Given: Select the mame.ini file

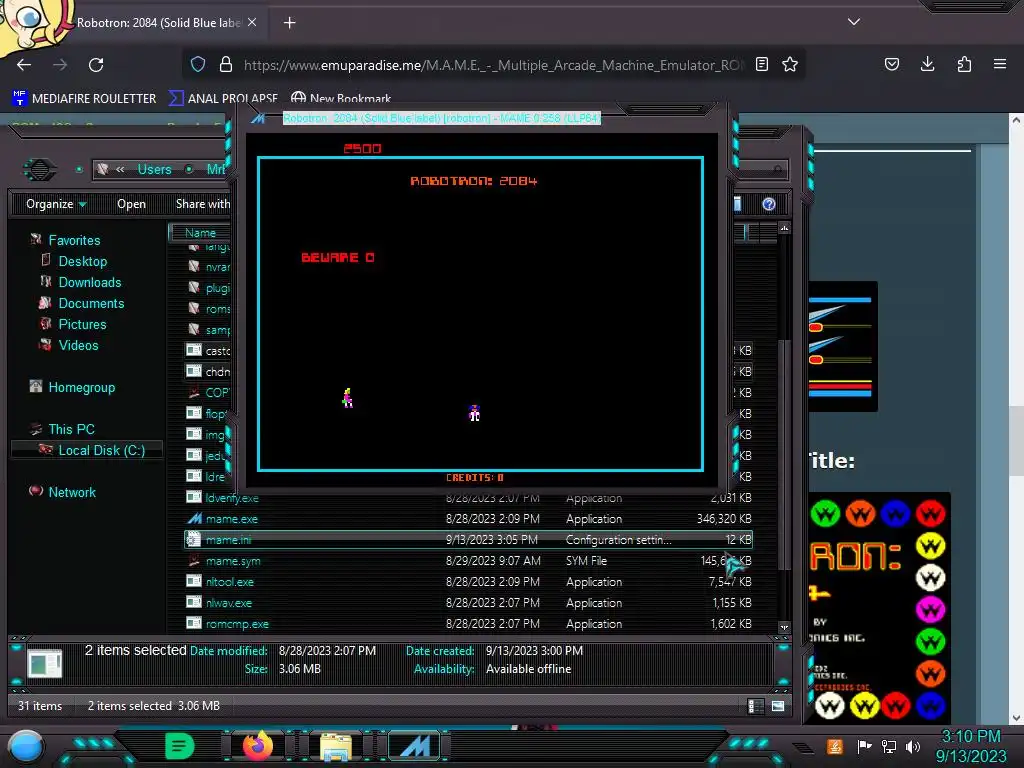Looking at the screenshot, I should coord(468,540).
